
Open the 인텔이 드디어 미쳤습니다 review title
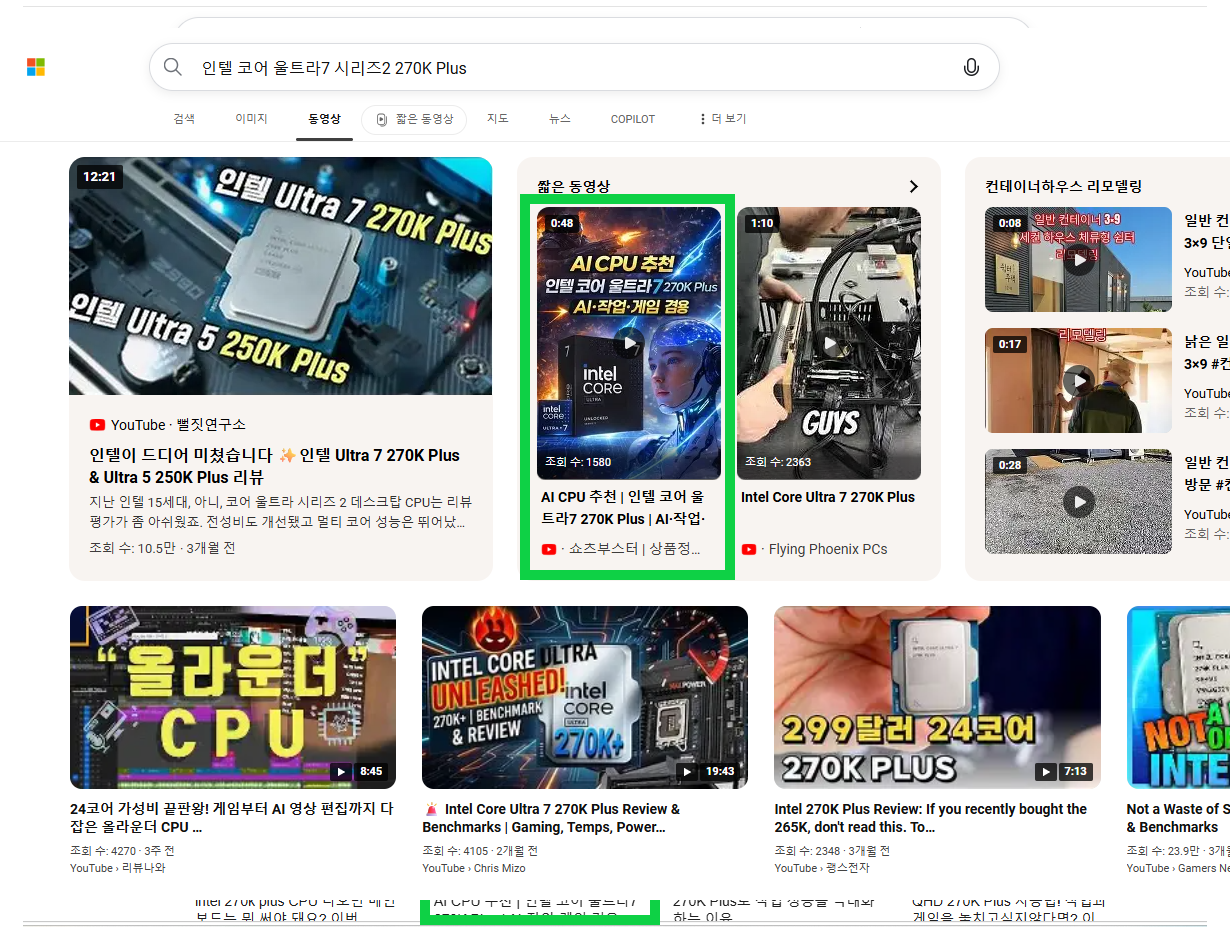tap(275, 466)
